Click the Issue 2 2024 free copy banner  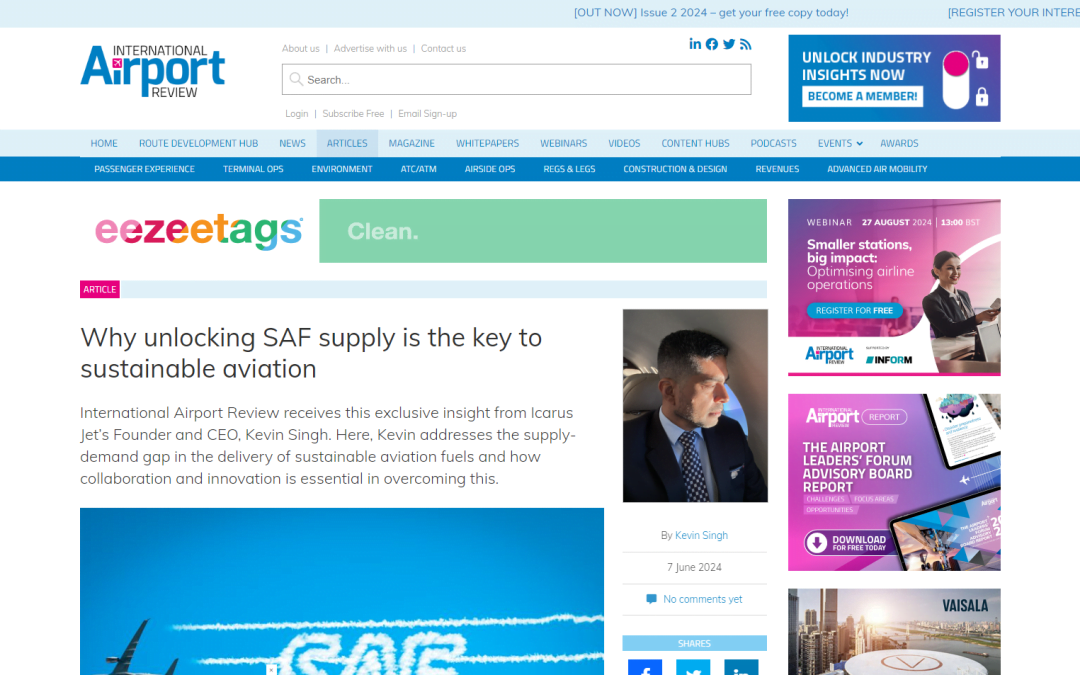click(x=711, y=12)
